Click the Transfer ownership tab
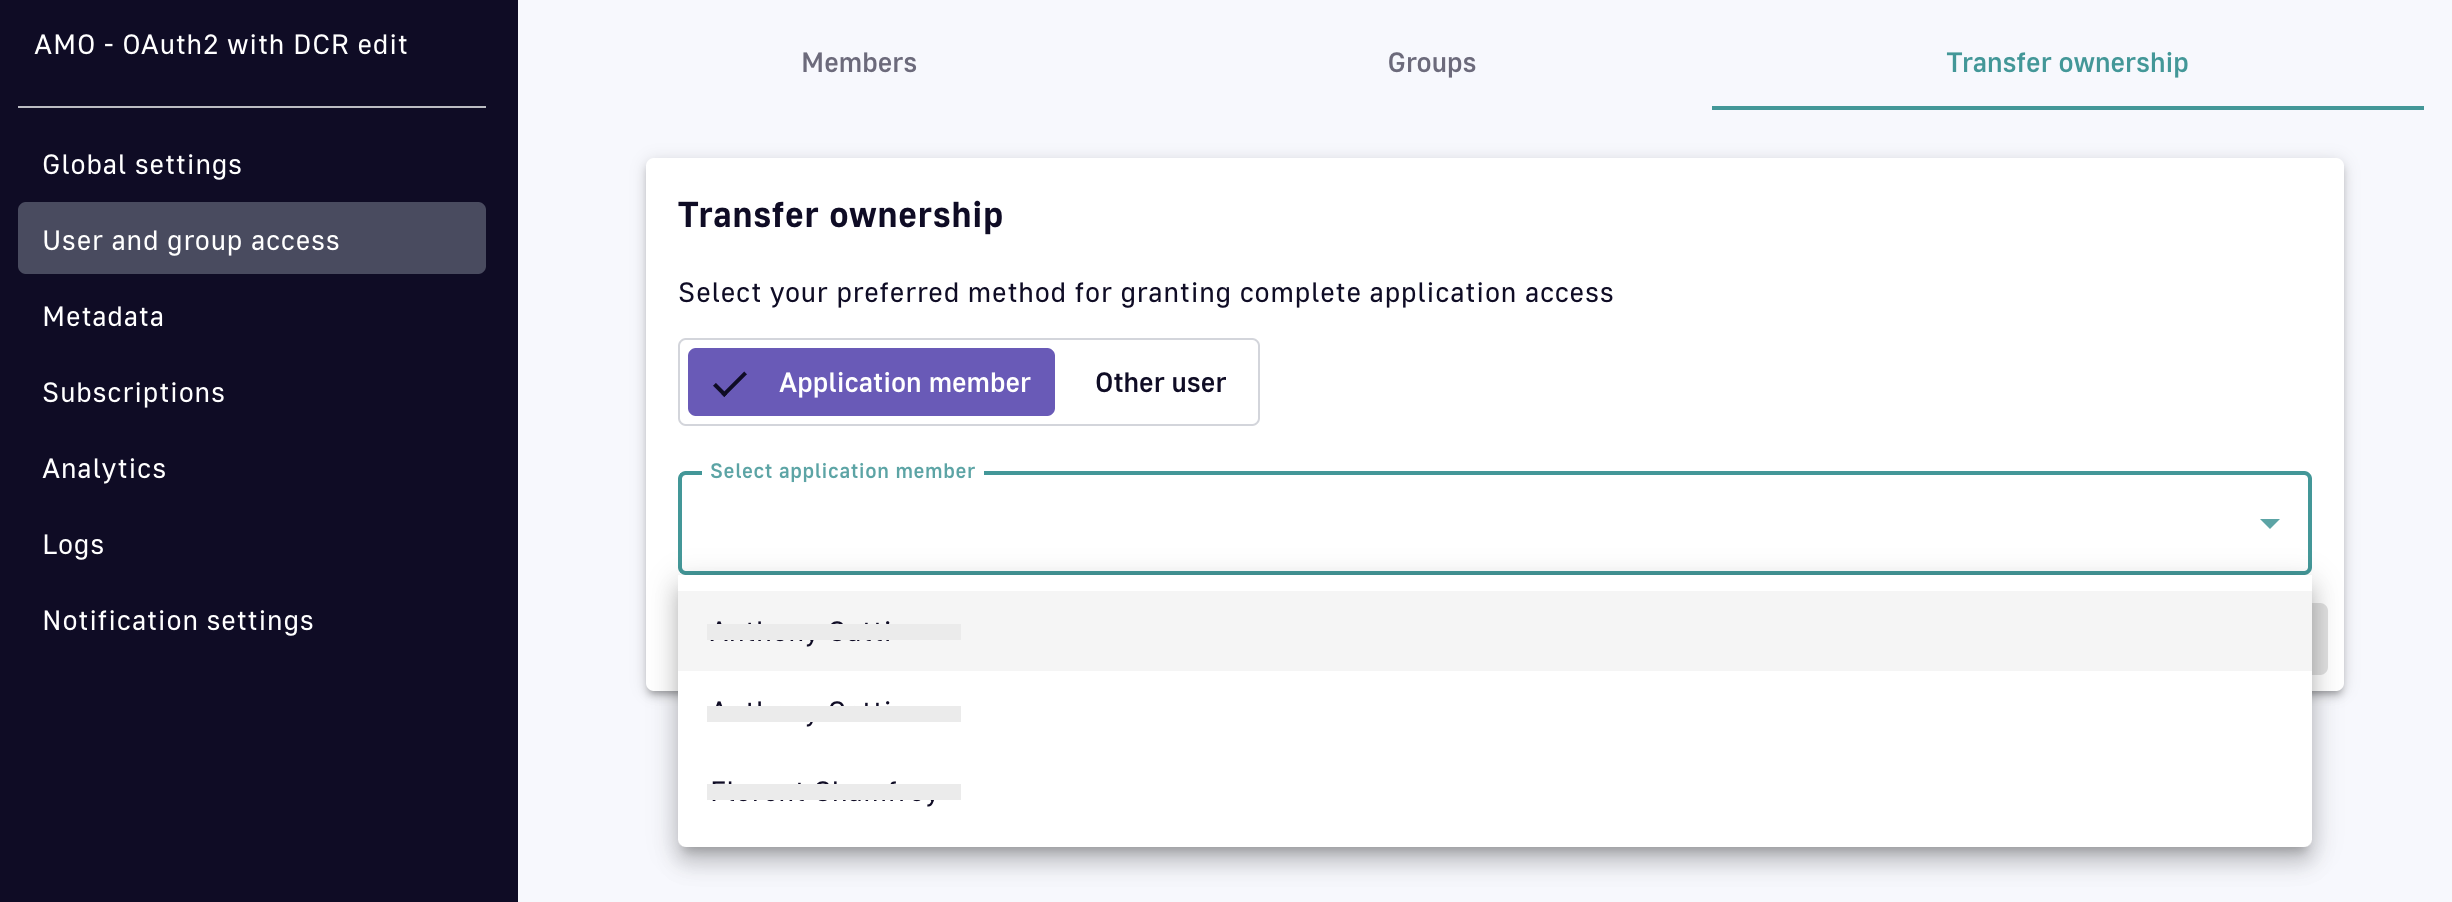The image size is (2452, 902). pyautogui.click(x=2066, y=63)
